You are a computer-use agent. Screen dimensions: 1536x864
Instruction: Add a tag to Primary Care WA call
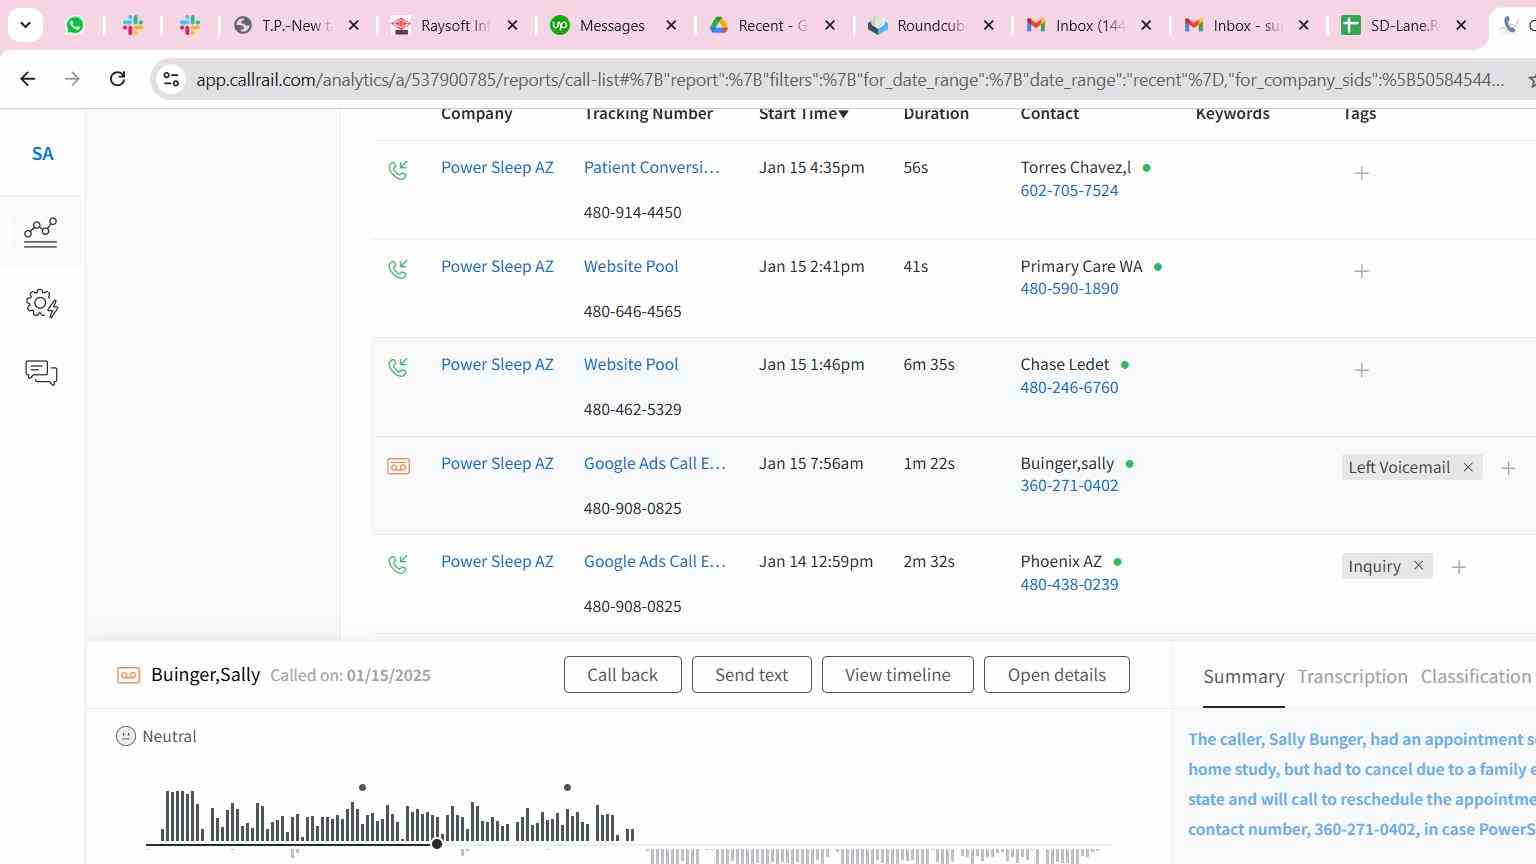click(x=1361, y=271)
